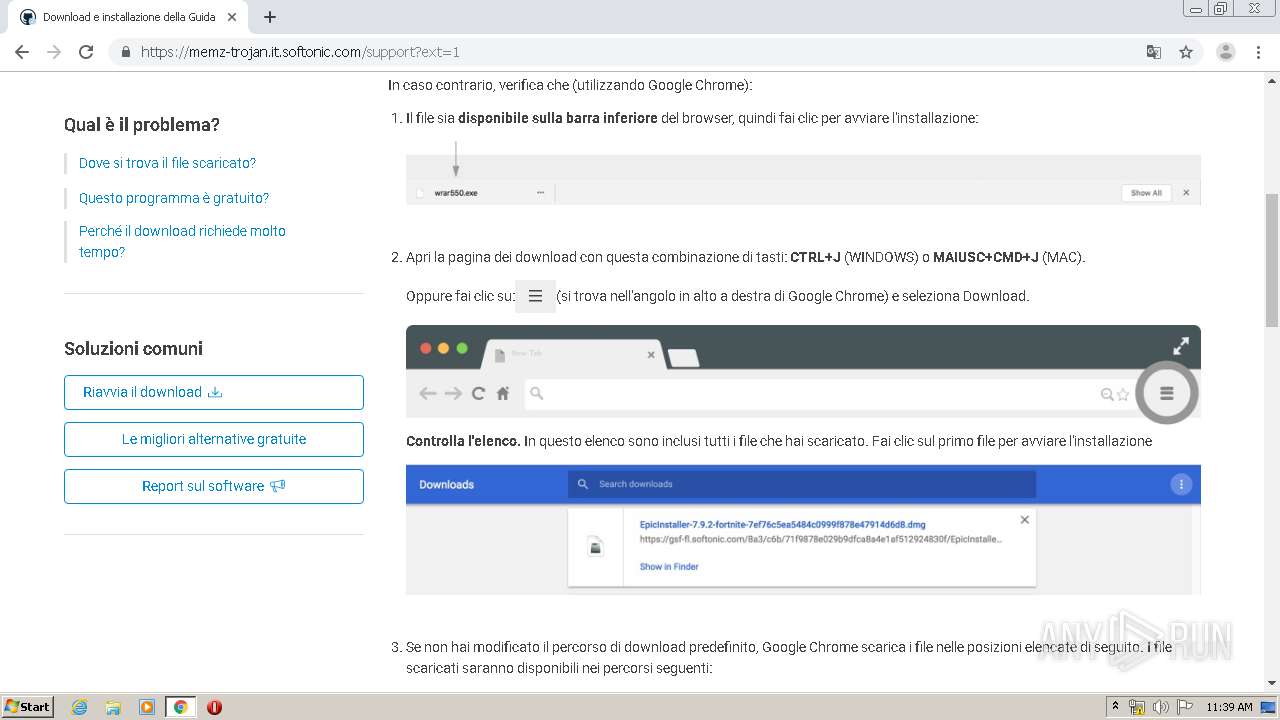Open 'Perché il download richiede molto tempo?' link
This screenshot has height=720, width=1280.
(x=182, y=241)
